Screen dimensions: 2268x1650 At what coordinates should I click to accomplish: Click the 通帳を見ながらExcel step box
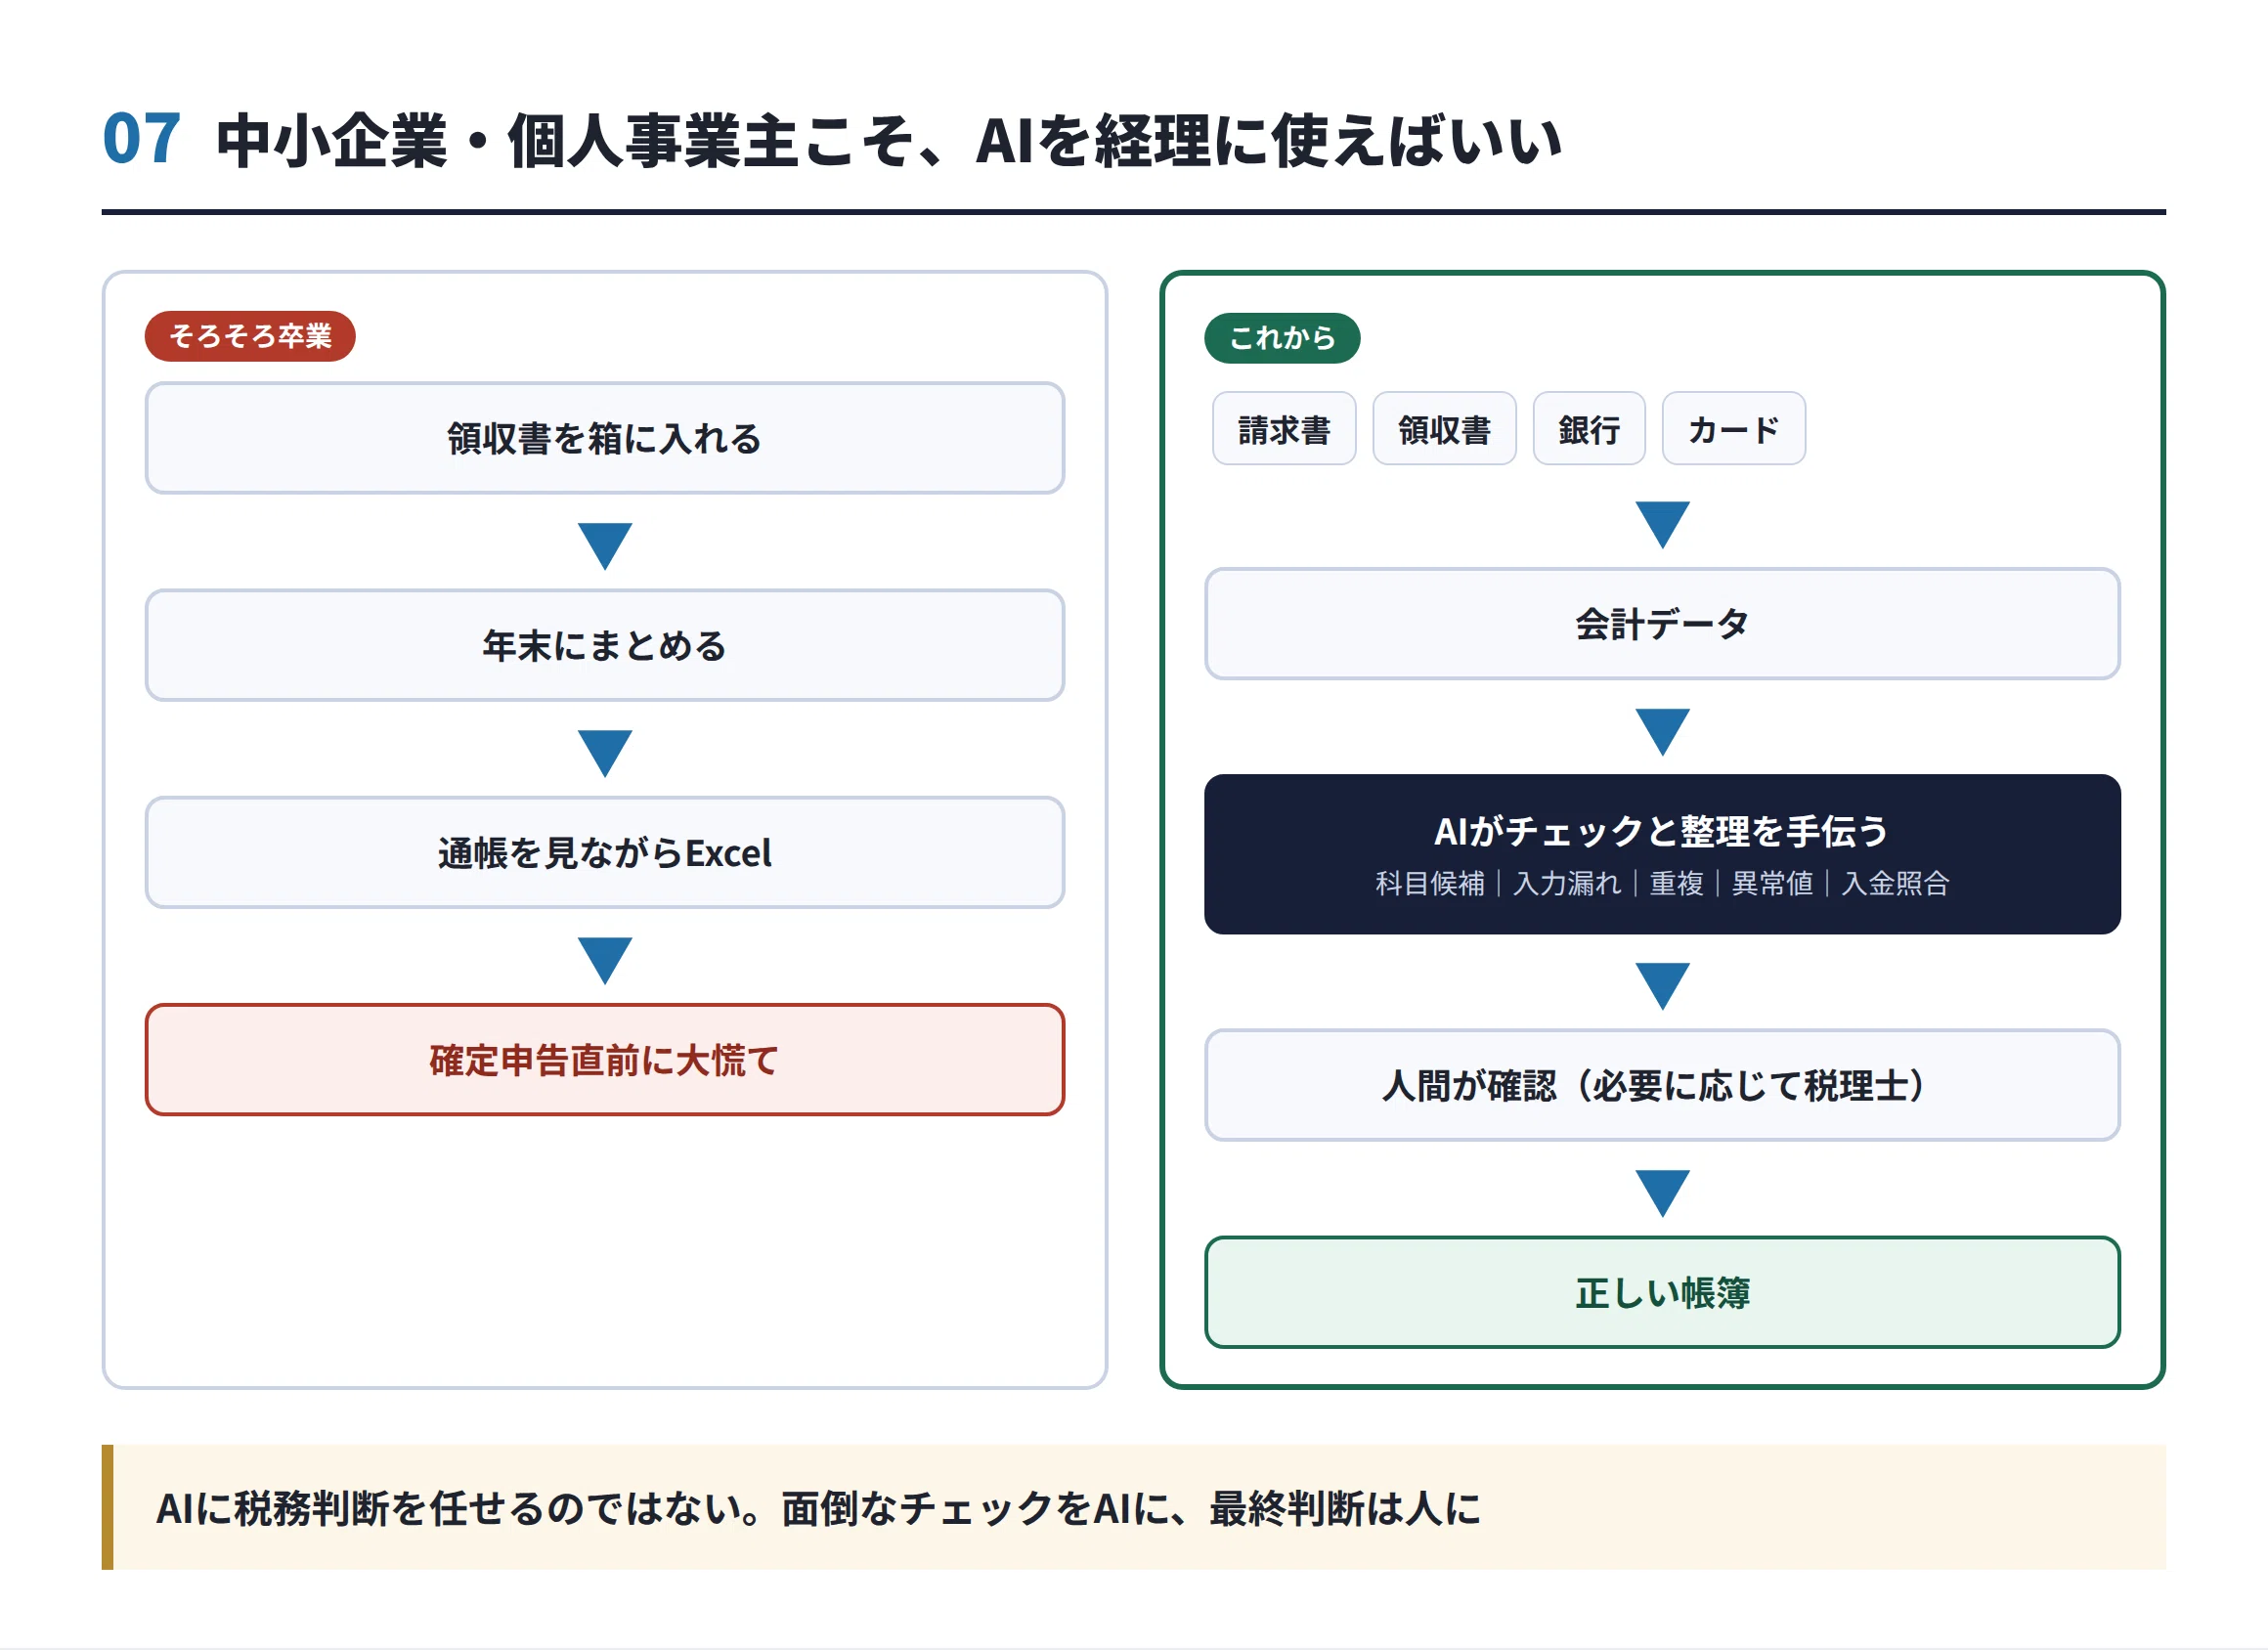(605, 853)
